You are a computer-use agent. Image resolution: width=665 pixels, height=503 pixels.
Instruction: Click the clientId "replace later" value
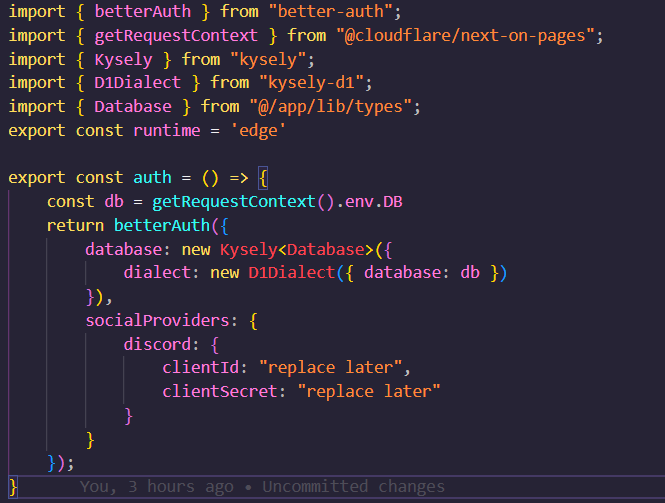coord(330,367)
